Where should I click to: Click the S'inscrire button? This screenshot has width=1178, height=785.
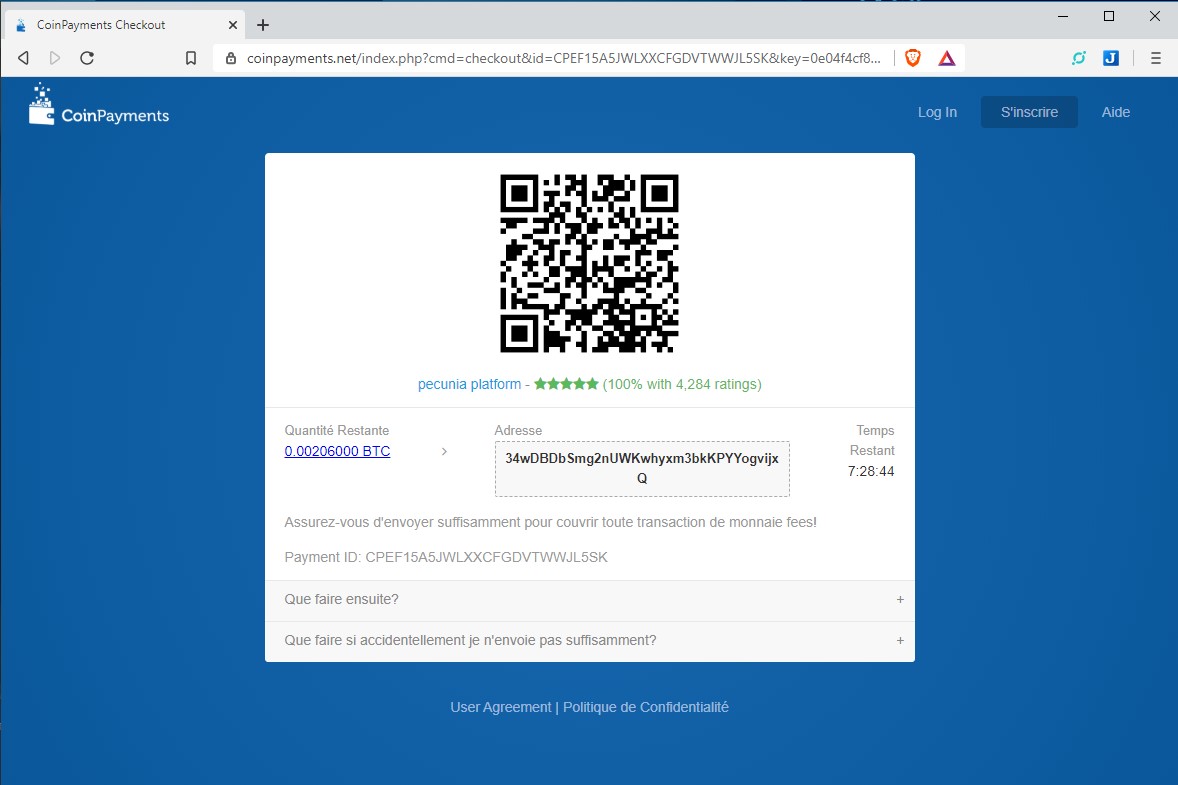[1029, 112]
